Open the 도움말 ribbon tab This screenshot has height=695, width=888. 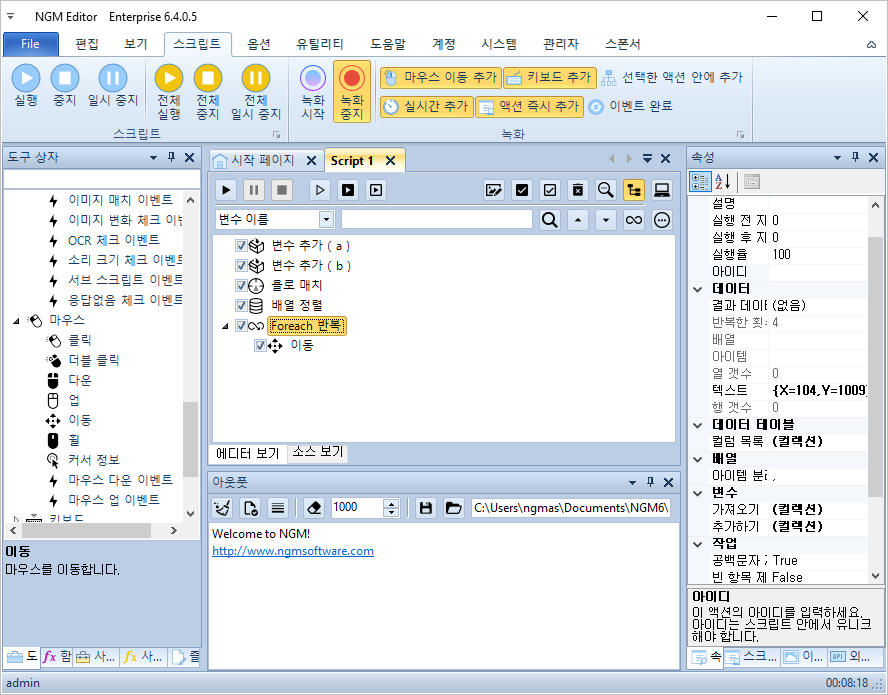pos(388,44)
